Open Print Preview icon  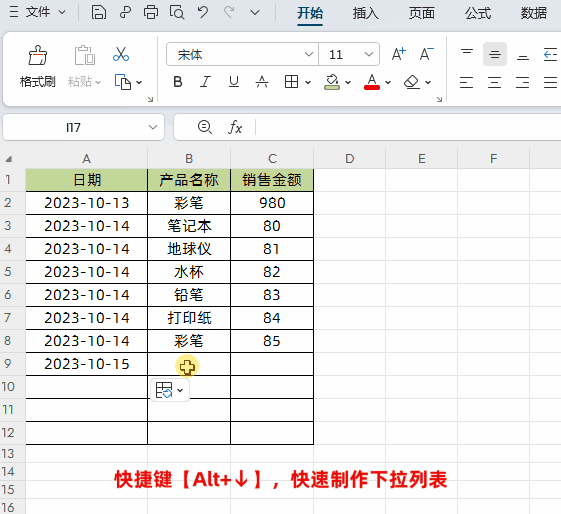pos(177,13)
